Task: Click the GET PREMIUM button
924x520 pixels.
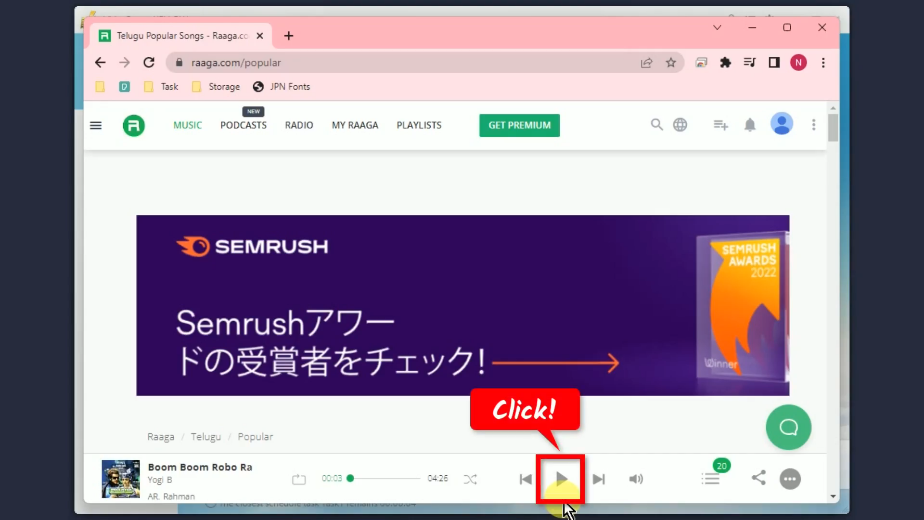Action: 519,125
